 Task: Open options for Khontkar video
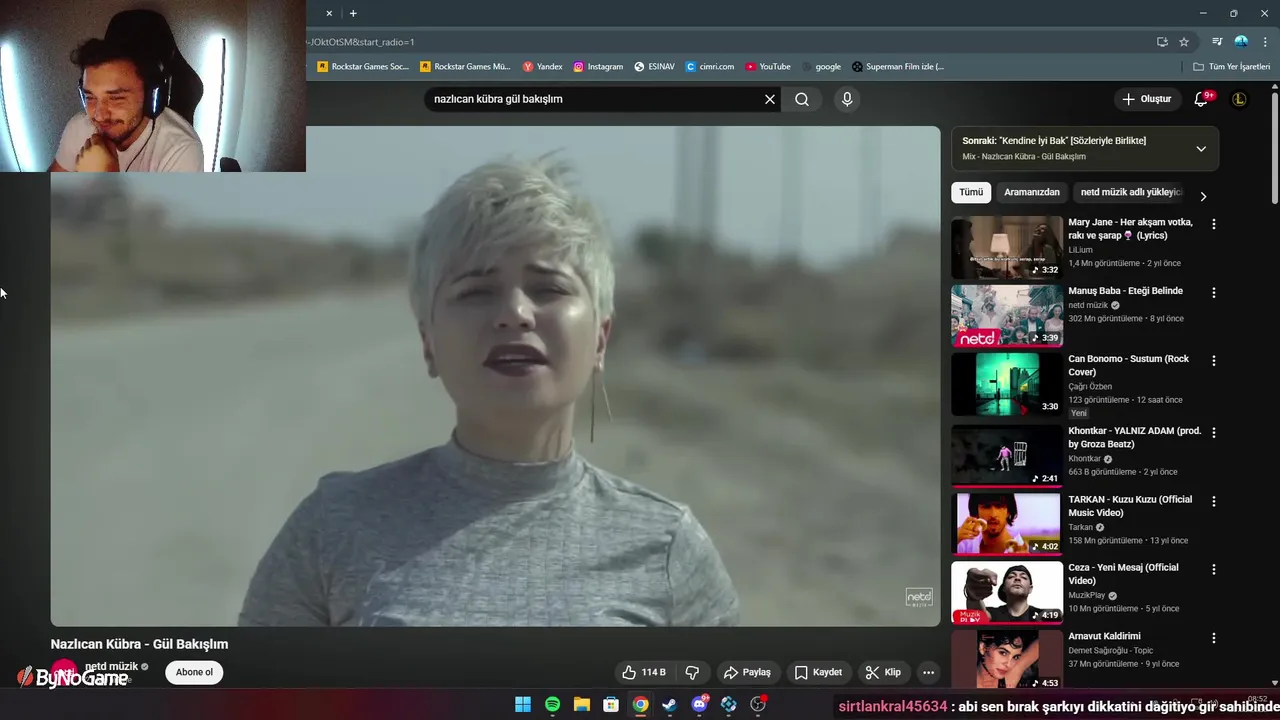pos(1214,433)
